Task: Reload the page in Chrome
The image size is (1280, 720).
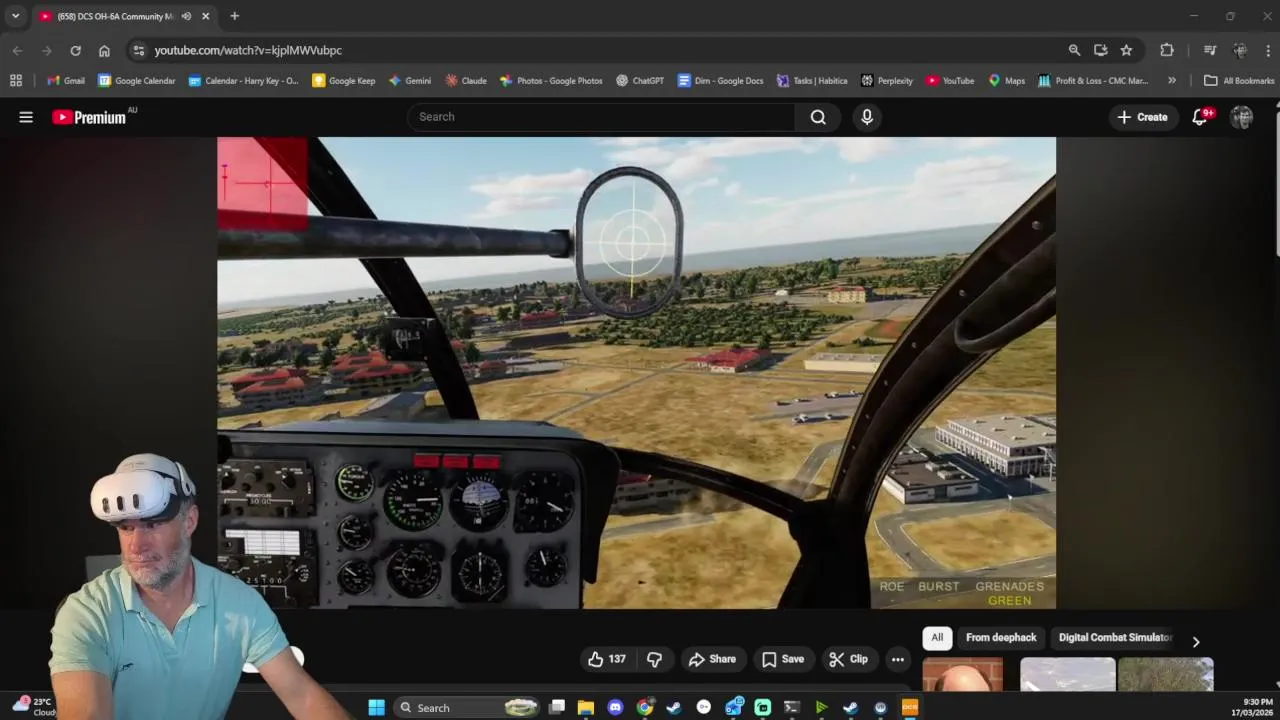Action: 75,50
